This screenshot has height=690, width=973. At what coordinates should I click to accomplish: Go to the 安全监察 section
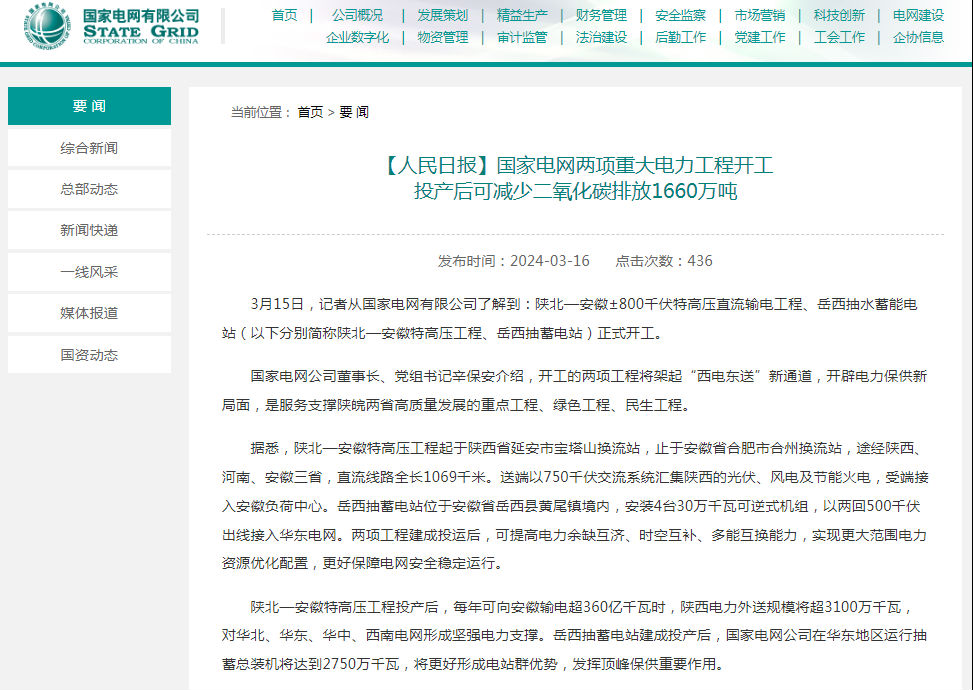pos(680,15)
